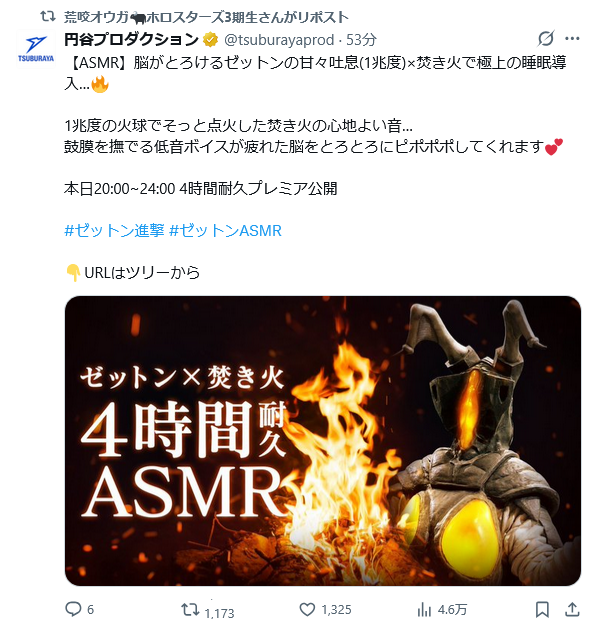Open the Zetton bonfire ASMR image
The width and height of the screenshot is (598, 631).
323,441
